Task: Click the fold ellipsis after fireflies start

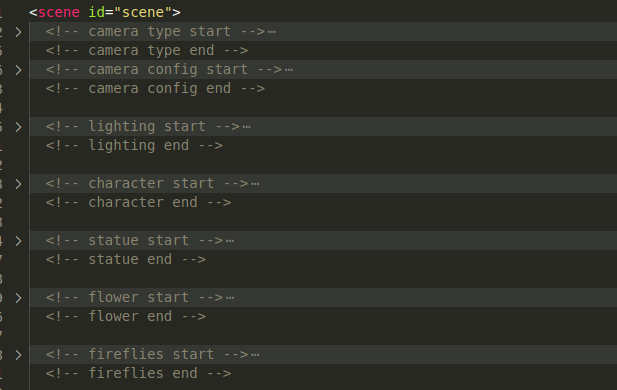Action: (x=255, y=355)
